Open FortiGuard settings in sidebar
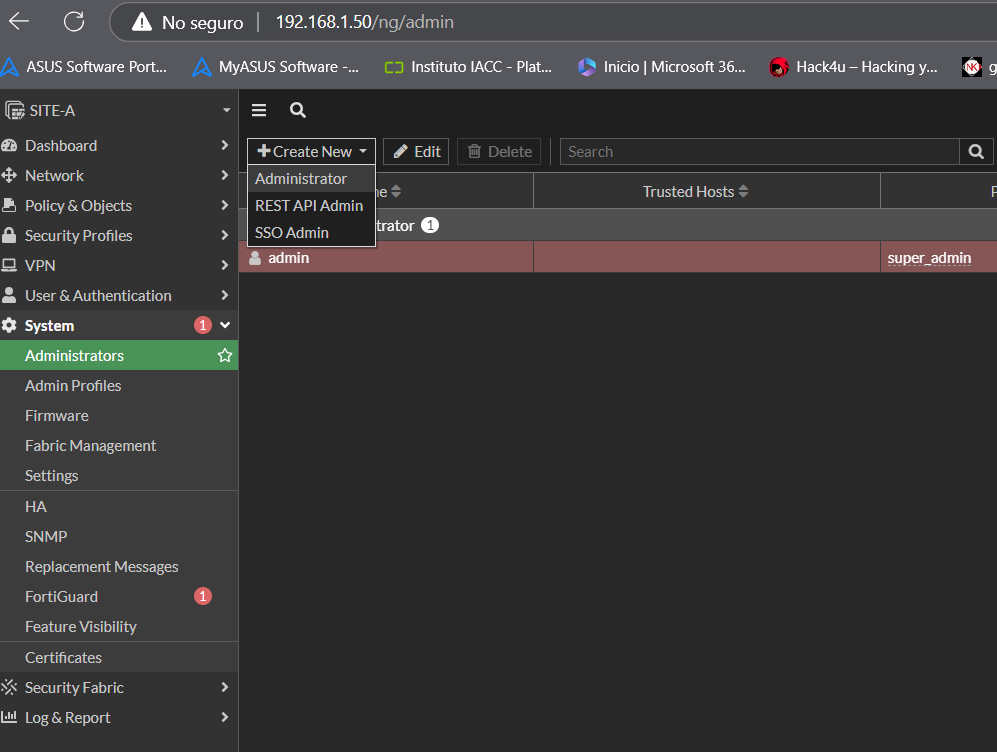Image resolution: width=997 pixels, height=752 pixels. pos(61,597)
